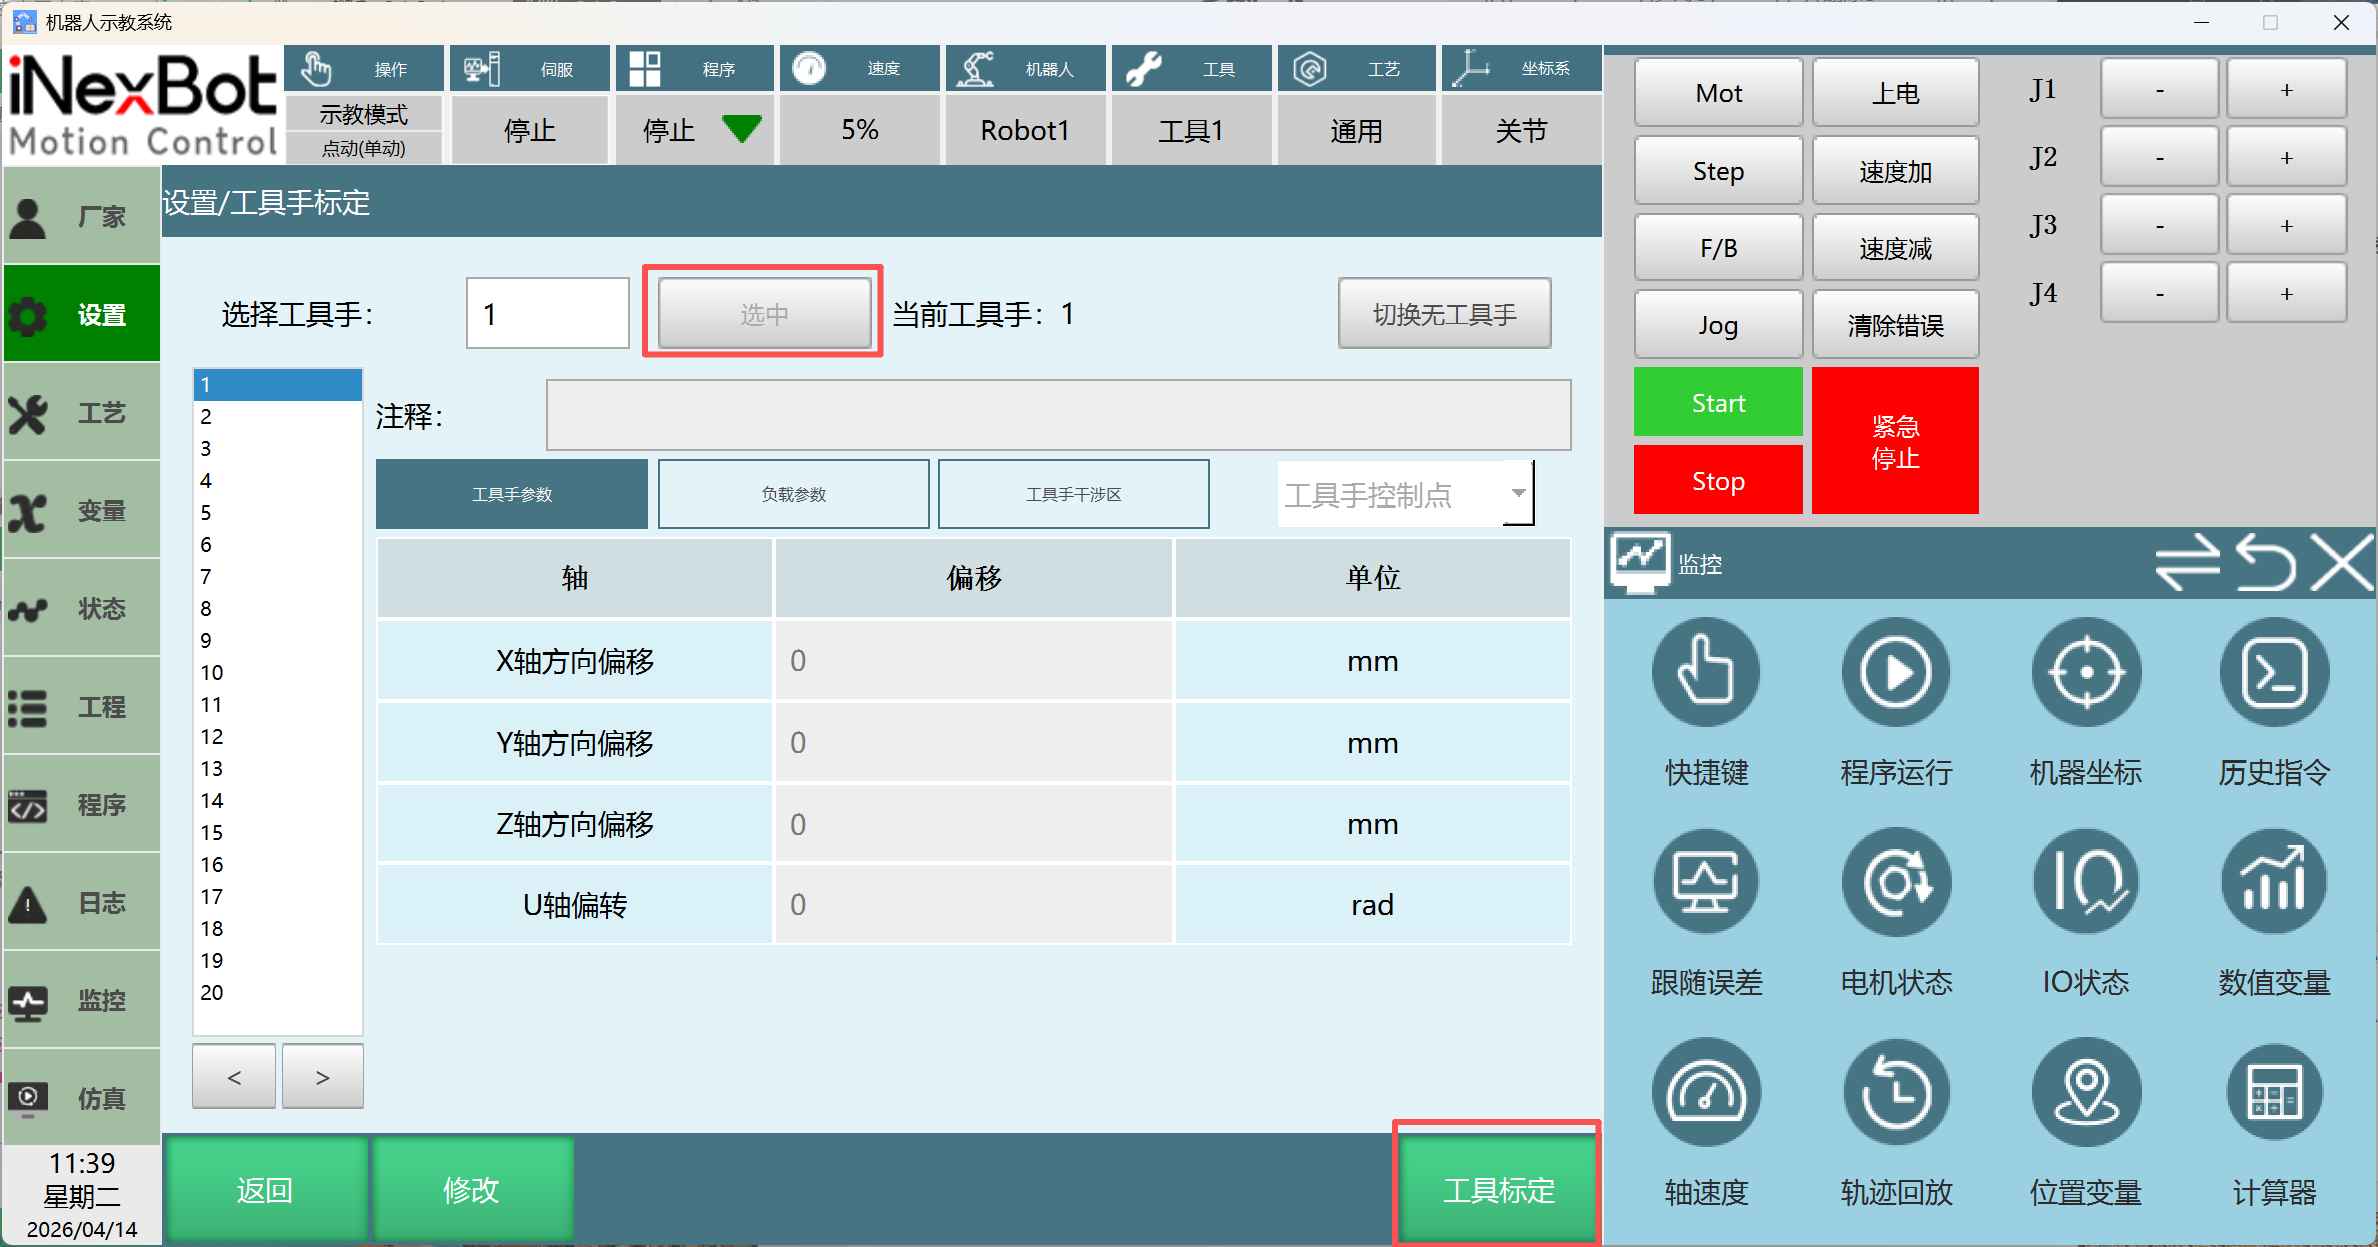Toggle the Mot motor button

point(1718,93)
